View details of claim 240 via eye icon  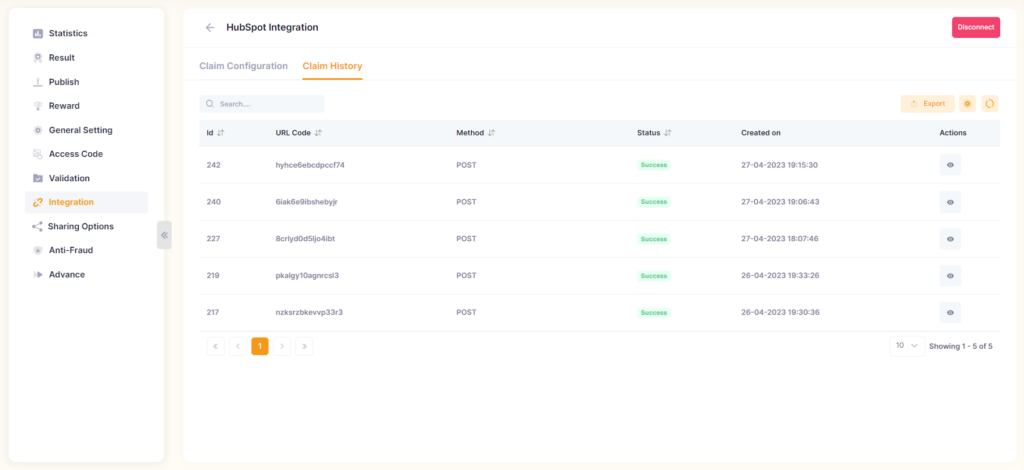[950, 202]
